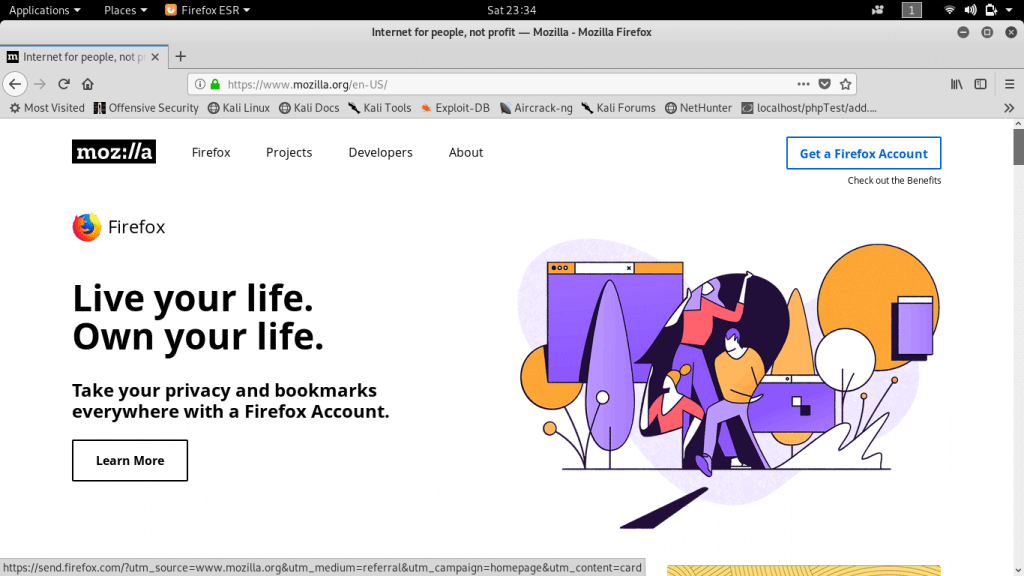
Task: Open Firefox ESR application menu
Action: 207,10
